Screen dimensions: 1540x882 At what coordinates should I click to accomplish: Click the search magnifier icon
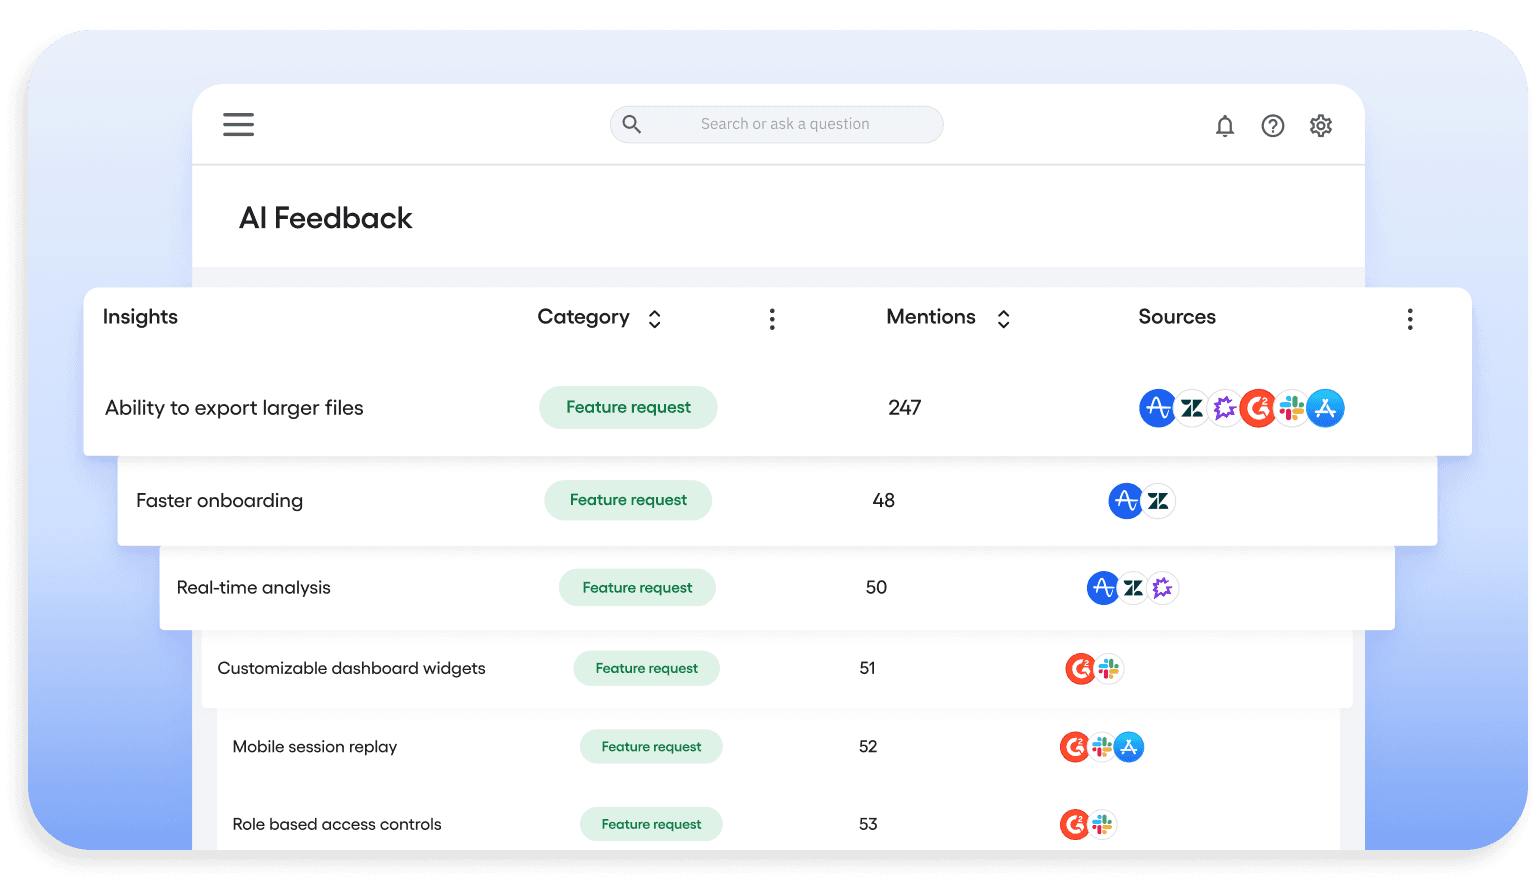[x=631, y=124]
